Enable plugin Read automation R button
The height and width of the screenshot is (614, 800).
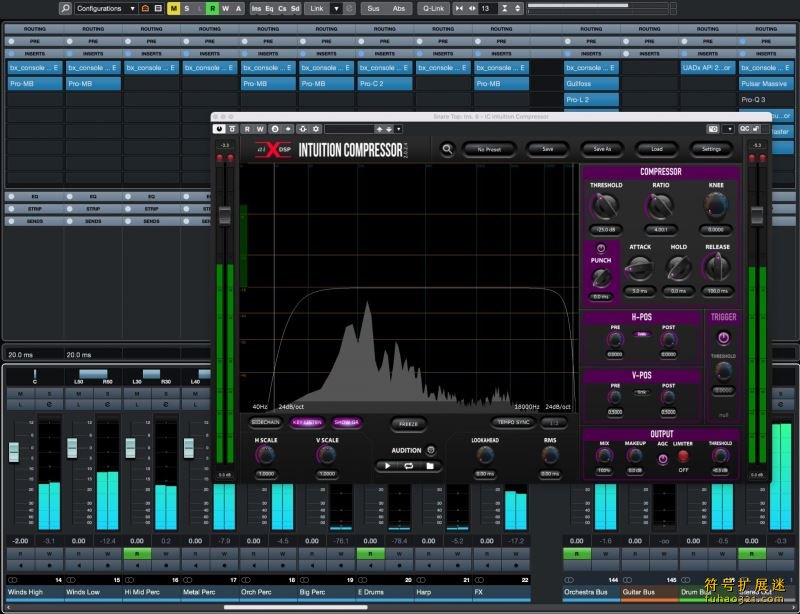click(x=247, y=129)
